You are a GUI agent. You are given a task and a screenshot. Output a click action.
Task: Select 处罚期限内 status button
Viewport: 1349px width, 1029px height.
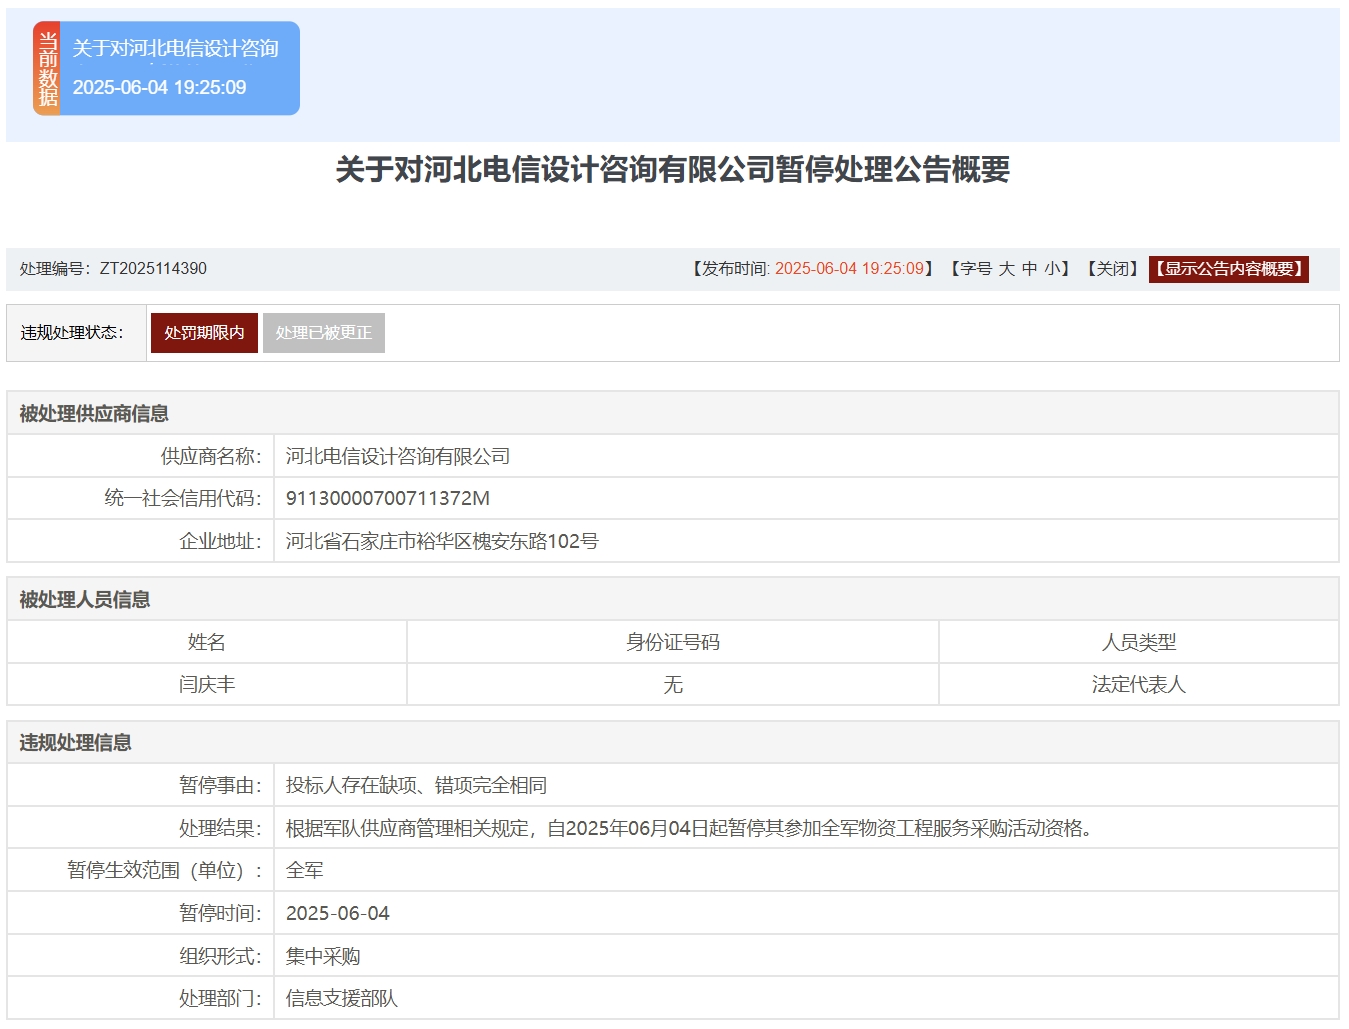[204, 333]
